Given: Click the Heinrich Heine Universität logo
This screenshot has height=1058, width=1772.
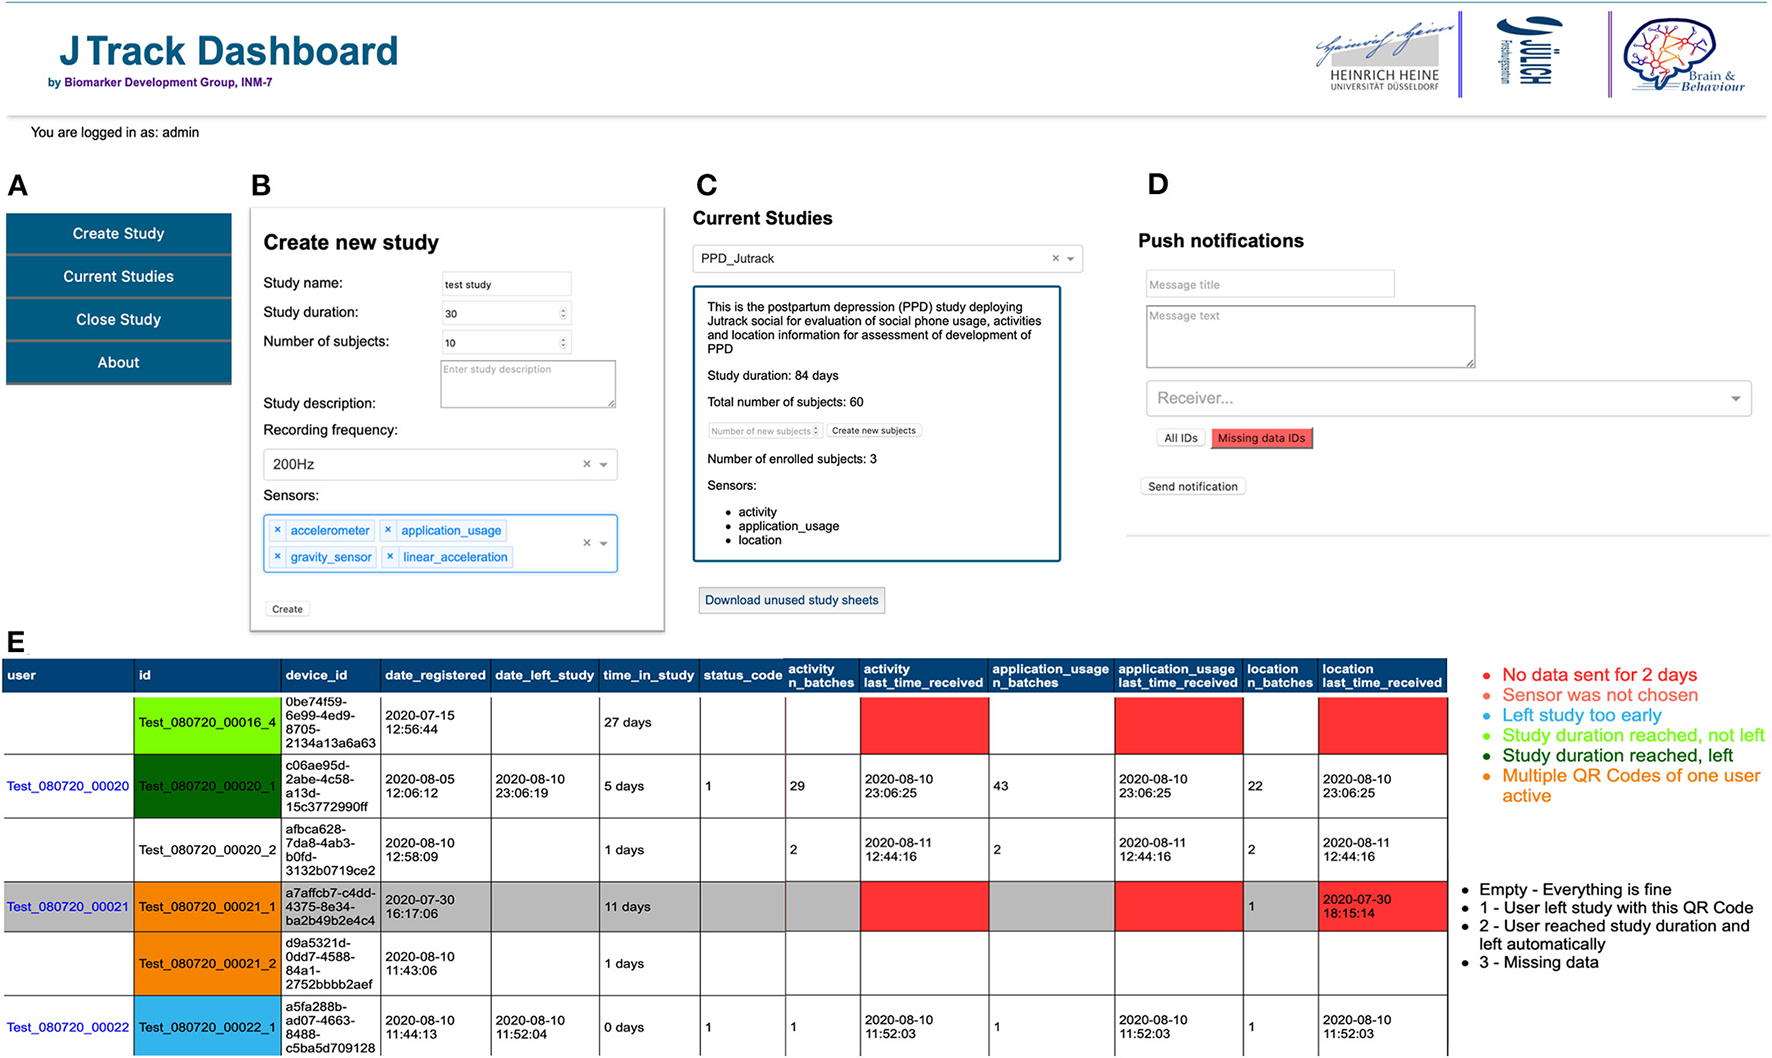Looking at the screenshot, I should point(1385,56).
